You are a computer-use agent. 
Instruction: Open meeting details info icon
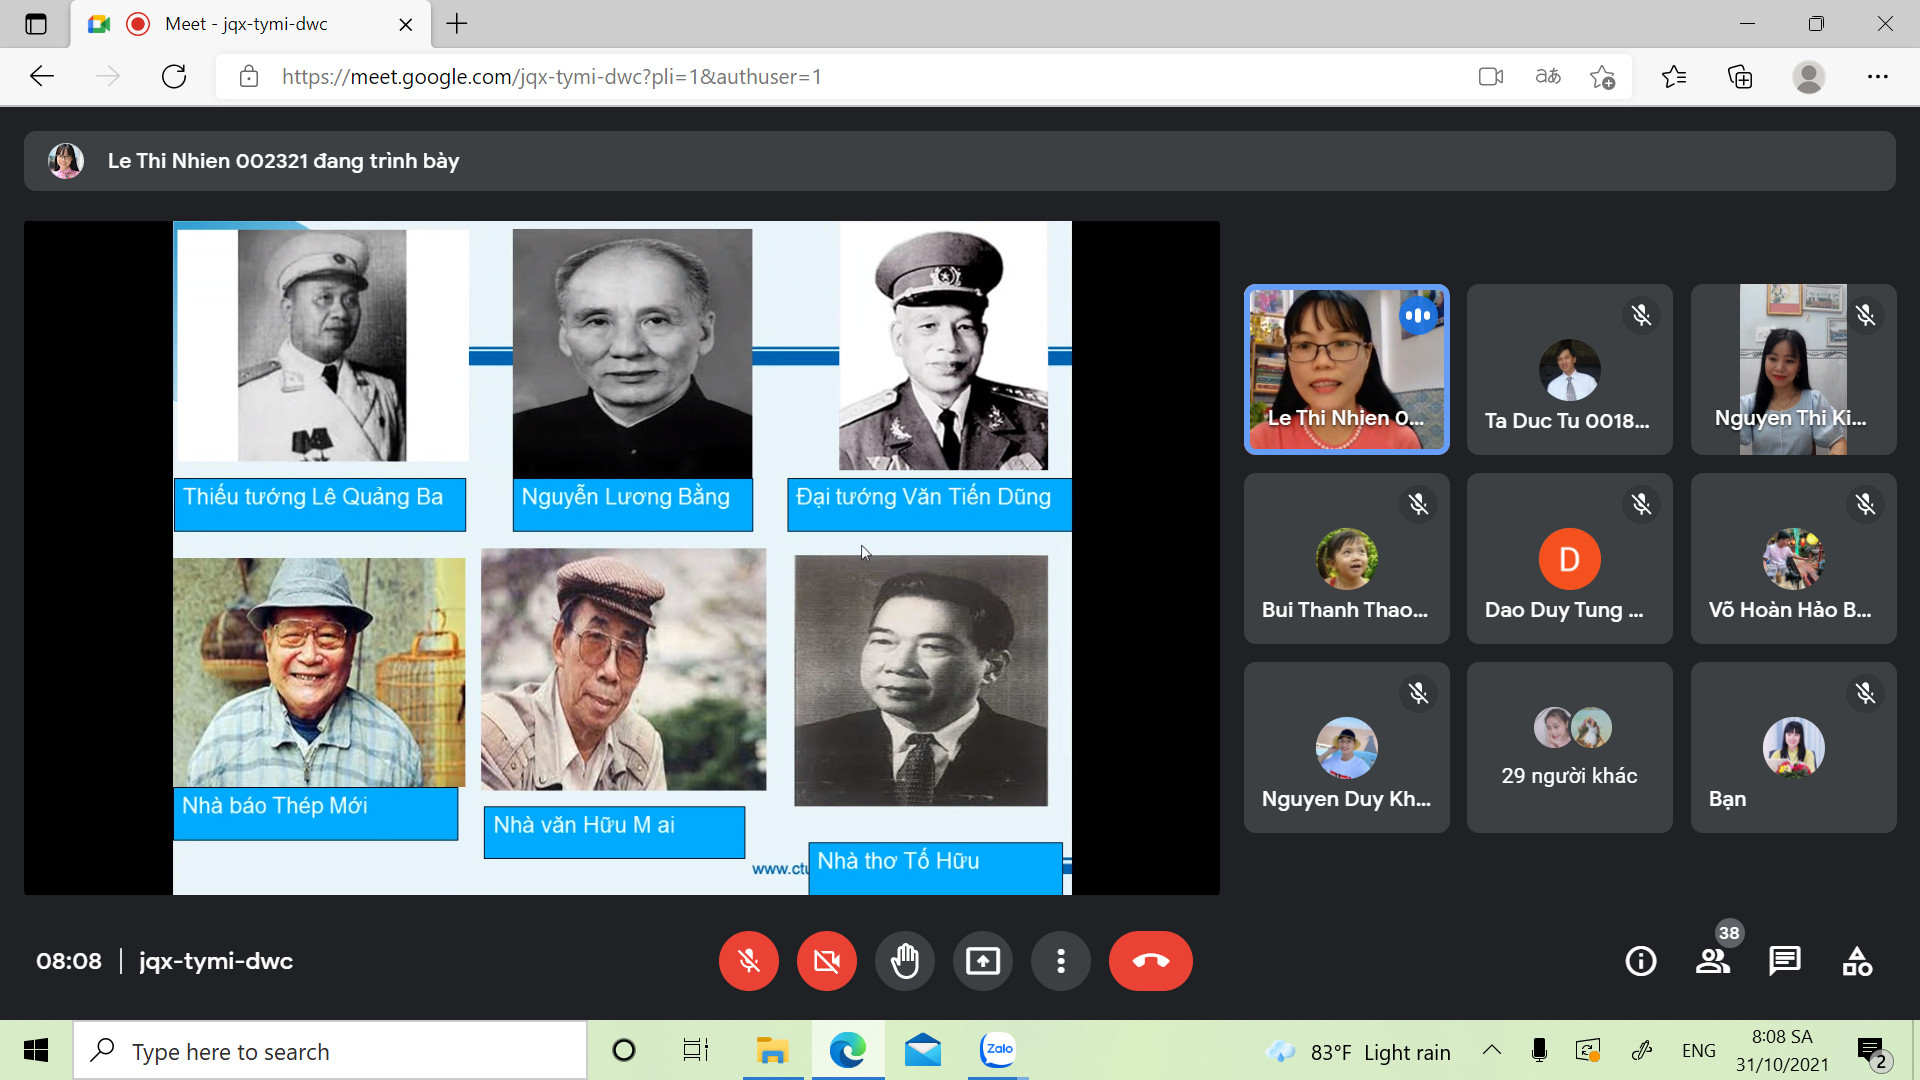coord(1640,961)
